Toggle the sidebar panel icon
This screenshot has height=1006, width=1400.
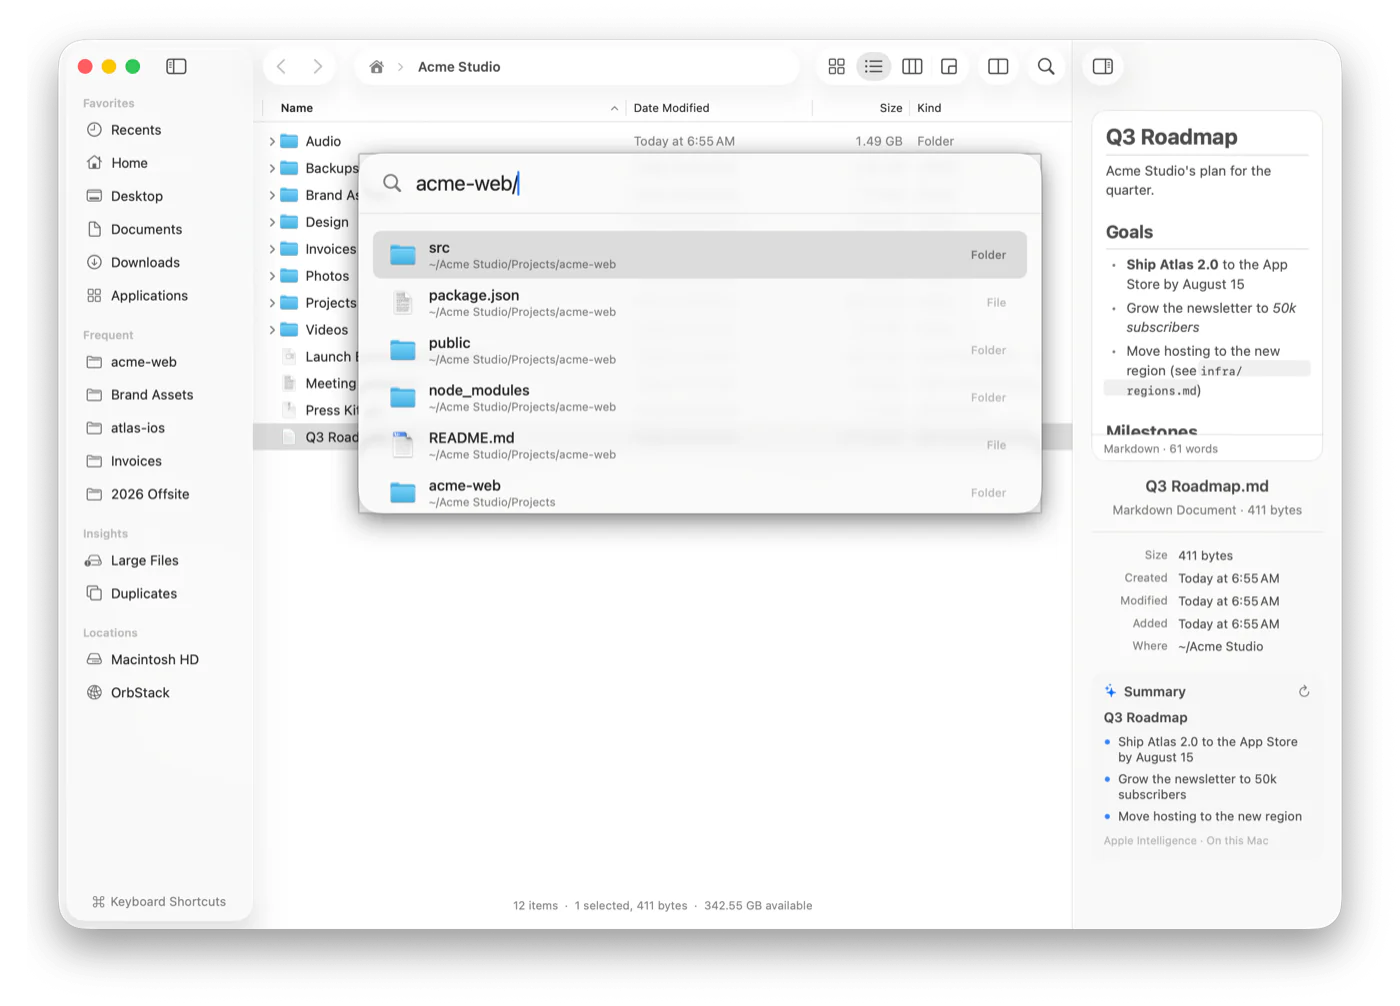[176, 66]
